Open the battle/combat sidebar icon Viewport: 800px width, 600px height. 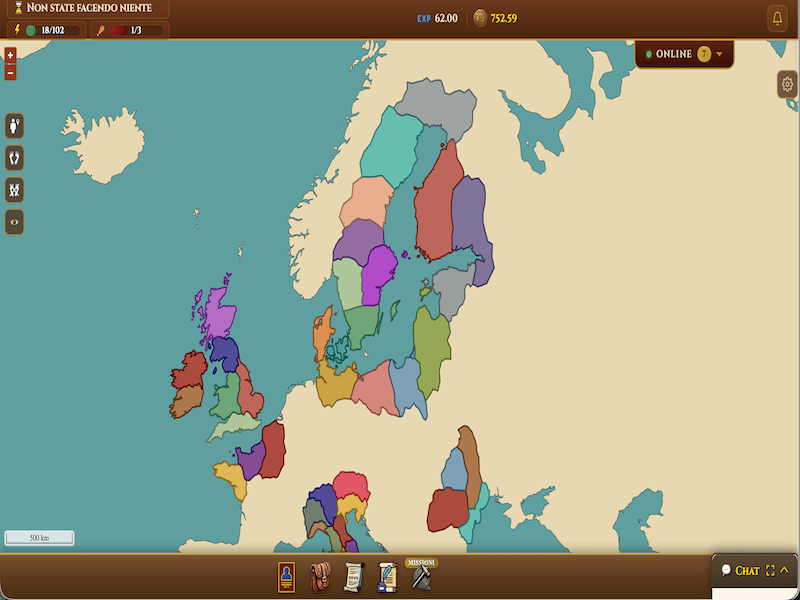click(x=13, y=190)
